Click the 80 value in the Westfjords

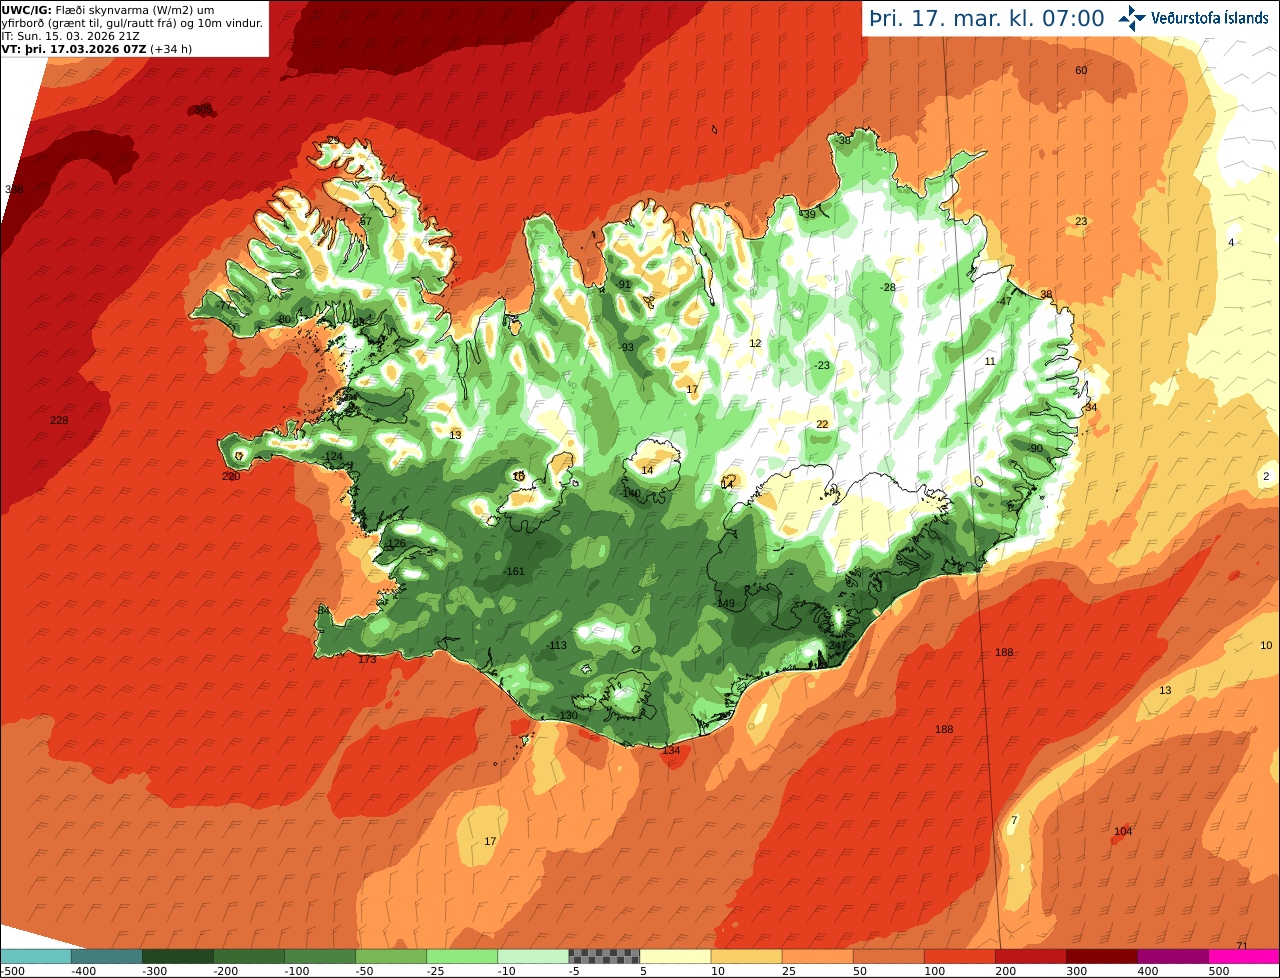(x=284, y=319)
